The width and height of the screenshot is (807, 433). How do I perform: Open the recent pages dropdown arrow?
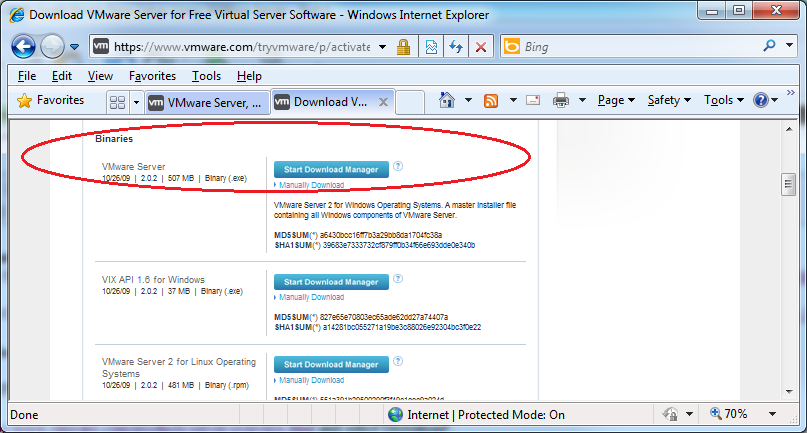pyautogui.click(x=75, y=47)
